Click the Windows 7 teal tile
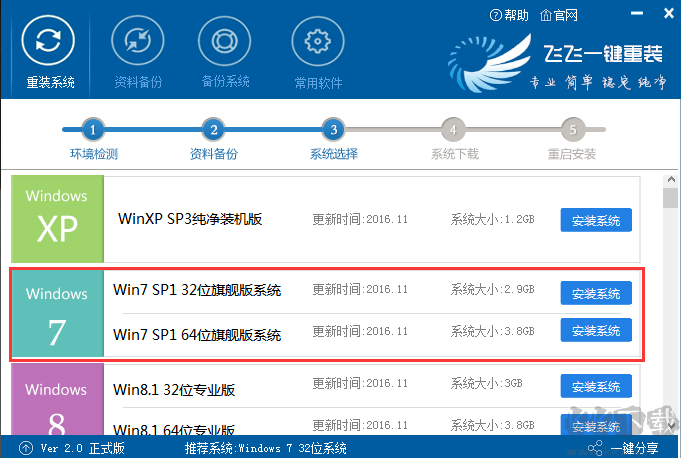The height and width of the screenshot is (458, 681). click(58, 313)
